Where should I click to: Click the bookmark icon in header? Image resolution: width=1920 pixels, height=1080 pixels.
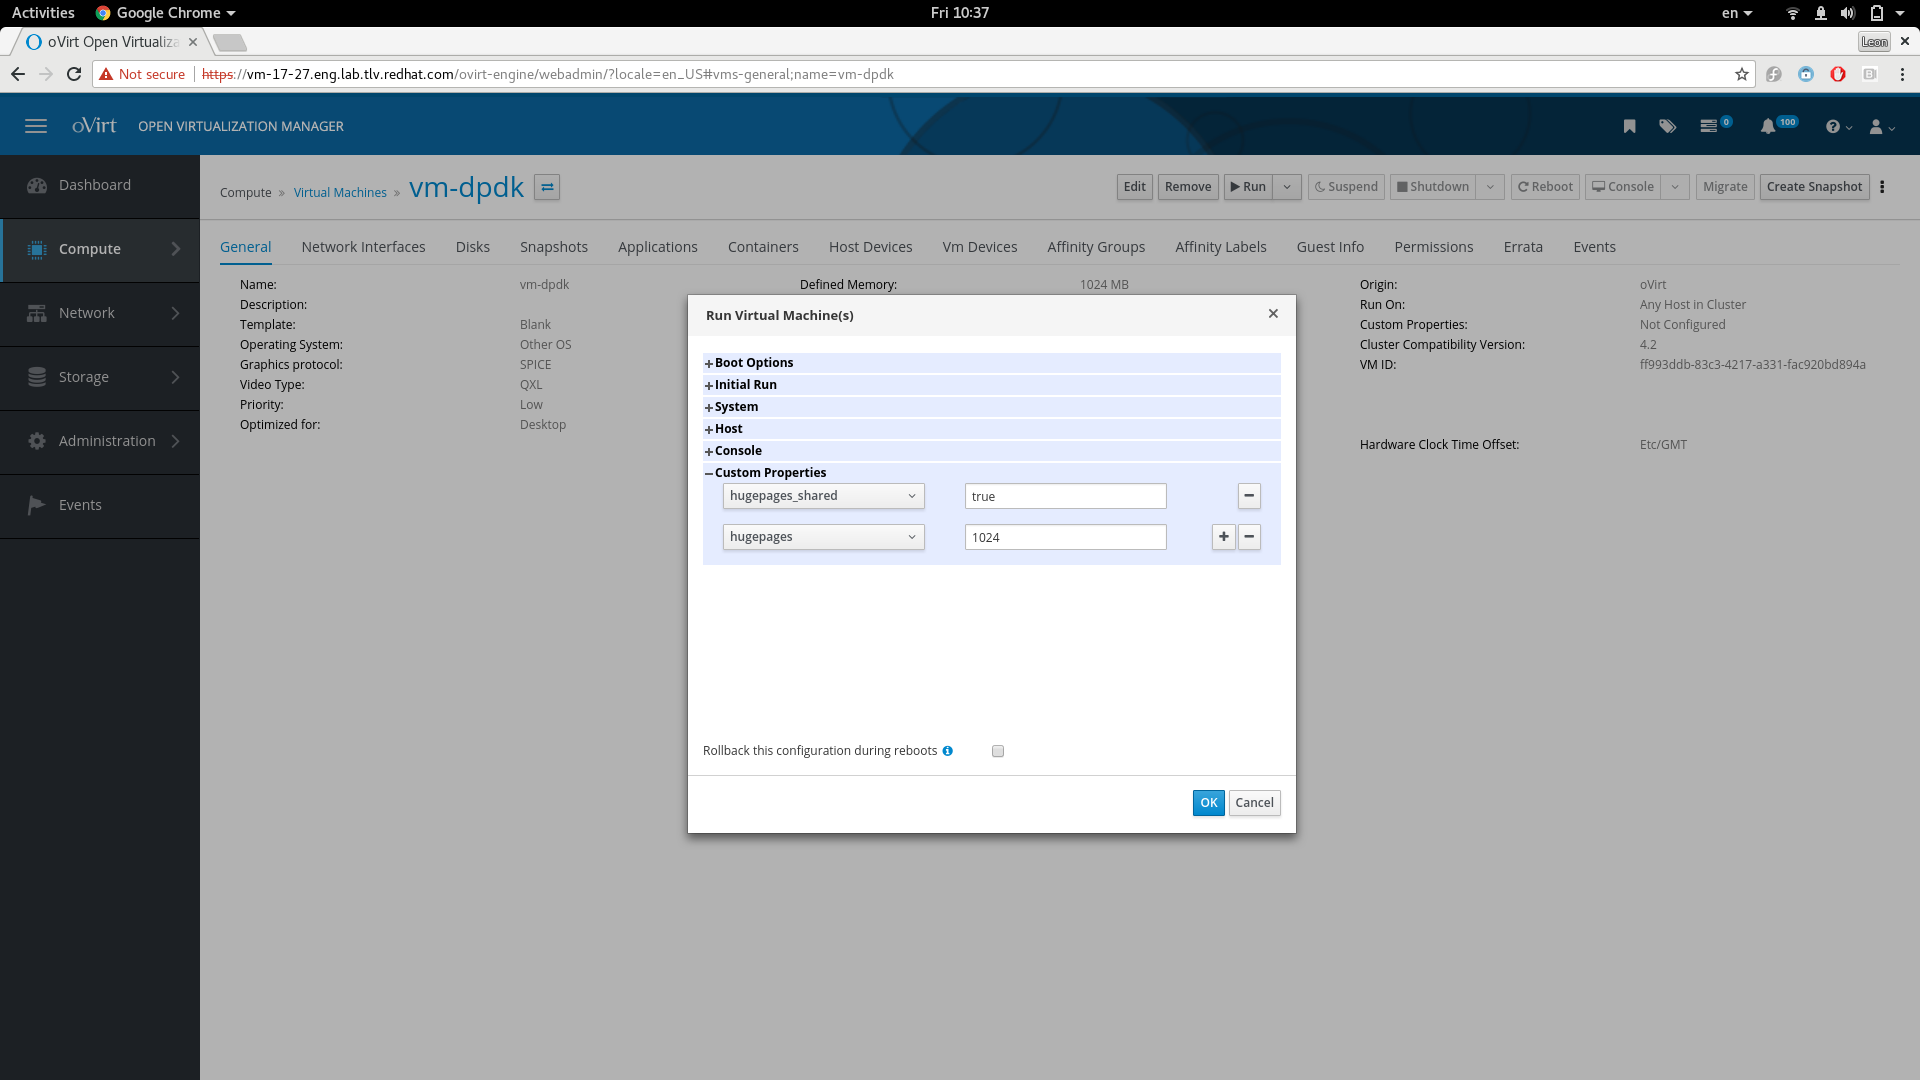point(1629,126)
